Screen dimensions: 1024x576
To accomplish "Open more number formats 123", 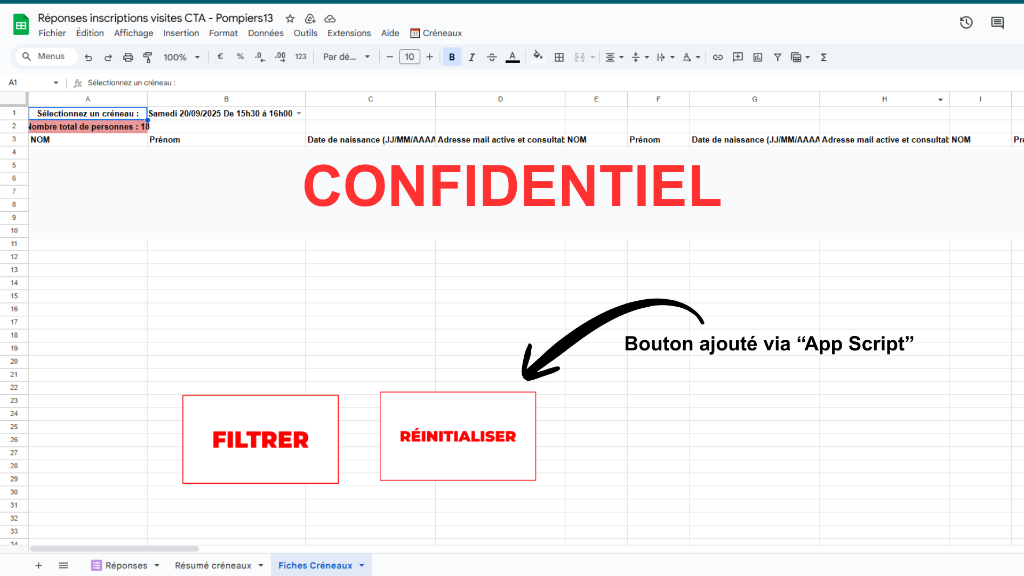I will [x=300, y=57].
